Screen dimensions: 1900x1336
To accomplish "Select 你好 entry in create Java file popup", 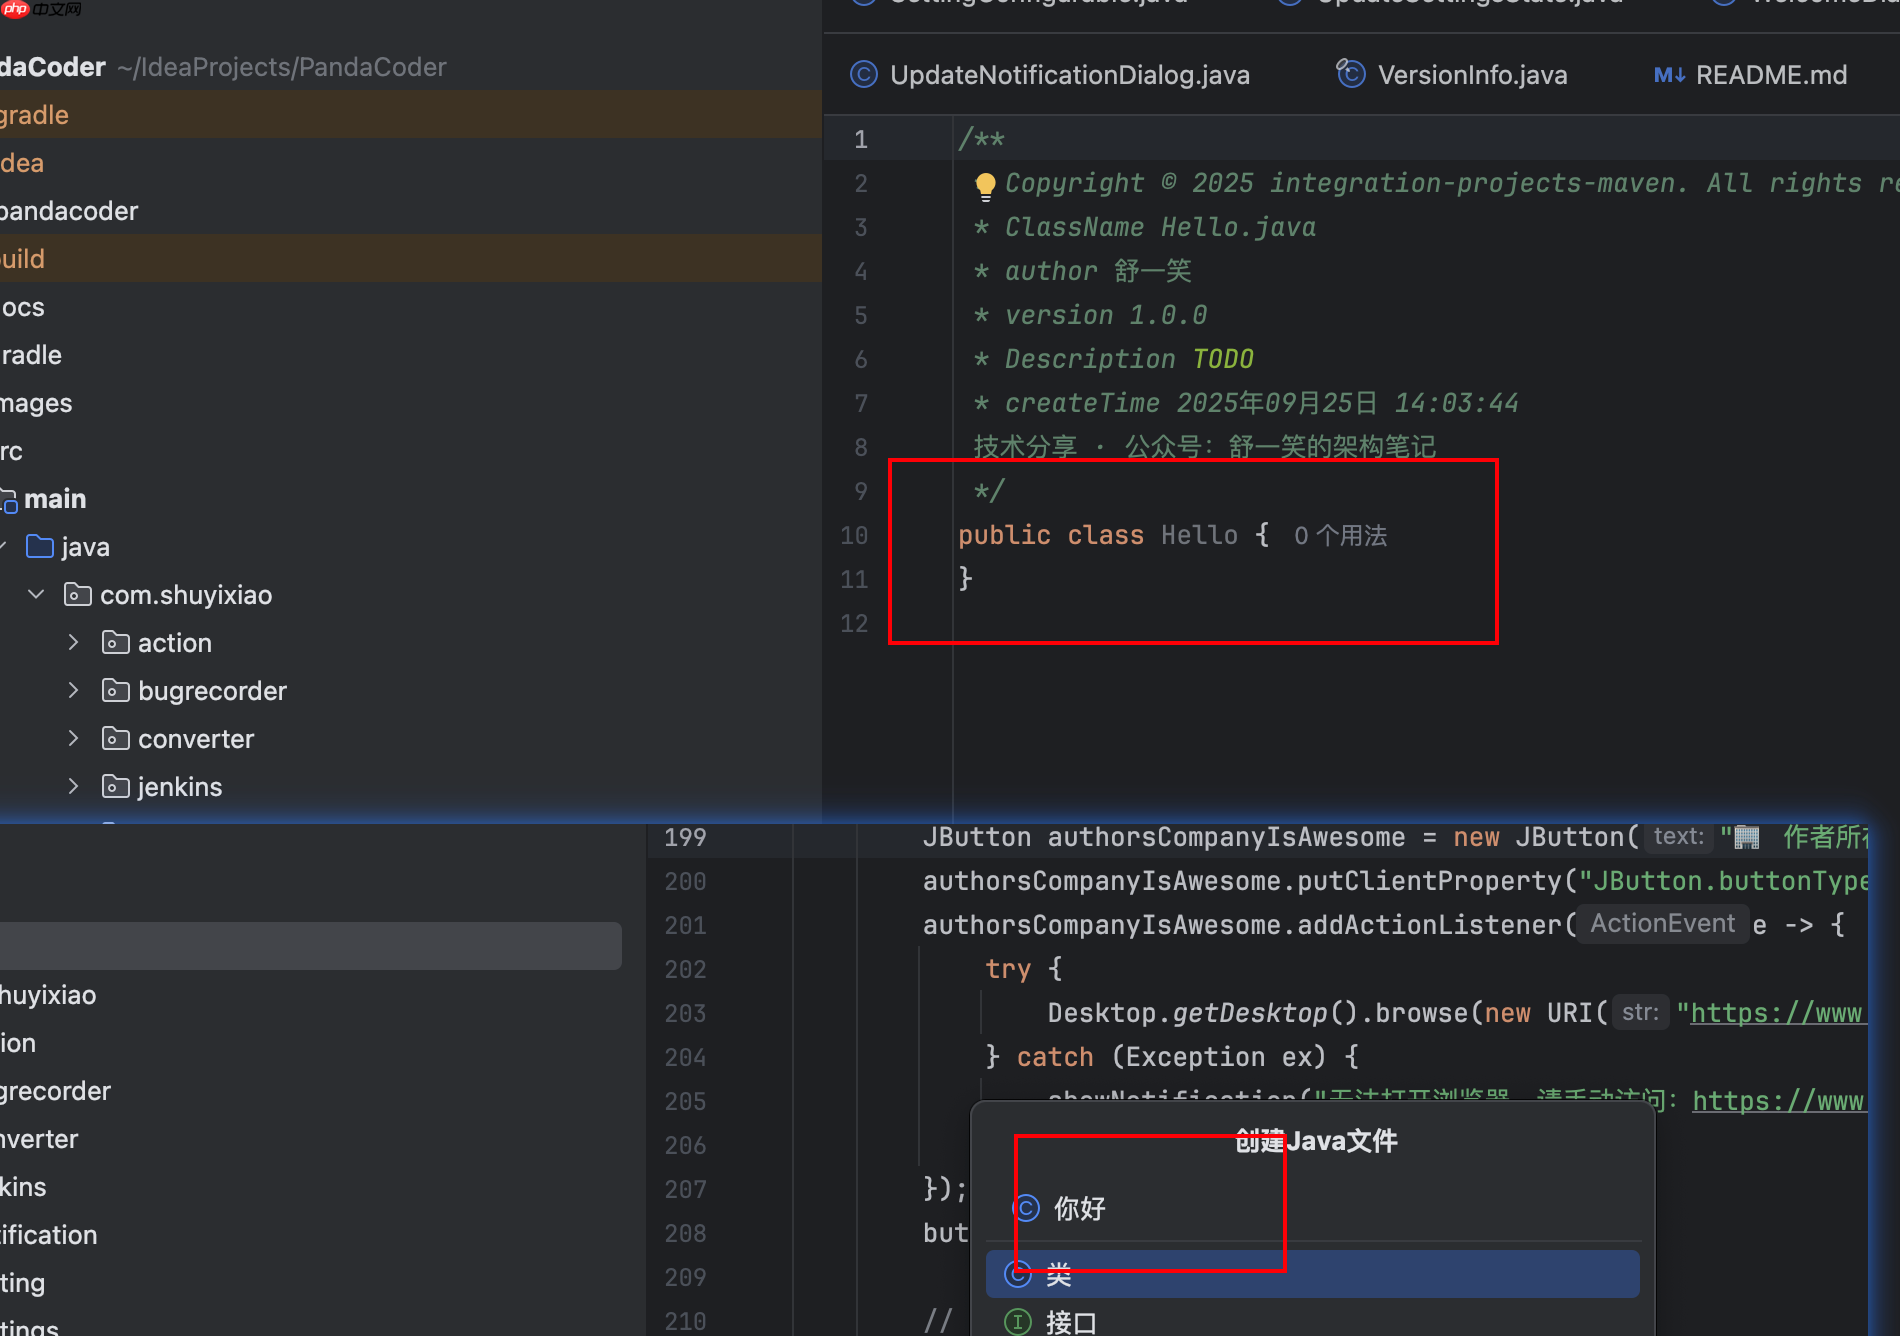I will [1080, 1208].
